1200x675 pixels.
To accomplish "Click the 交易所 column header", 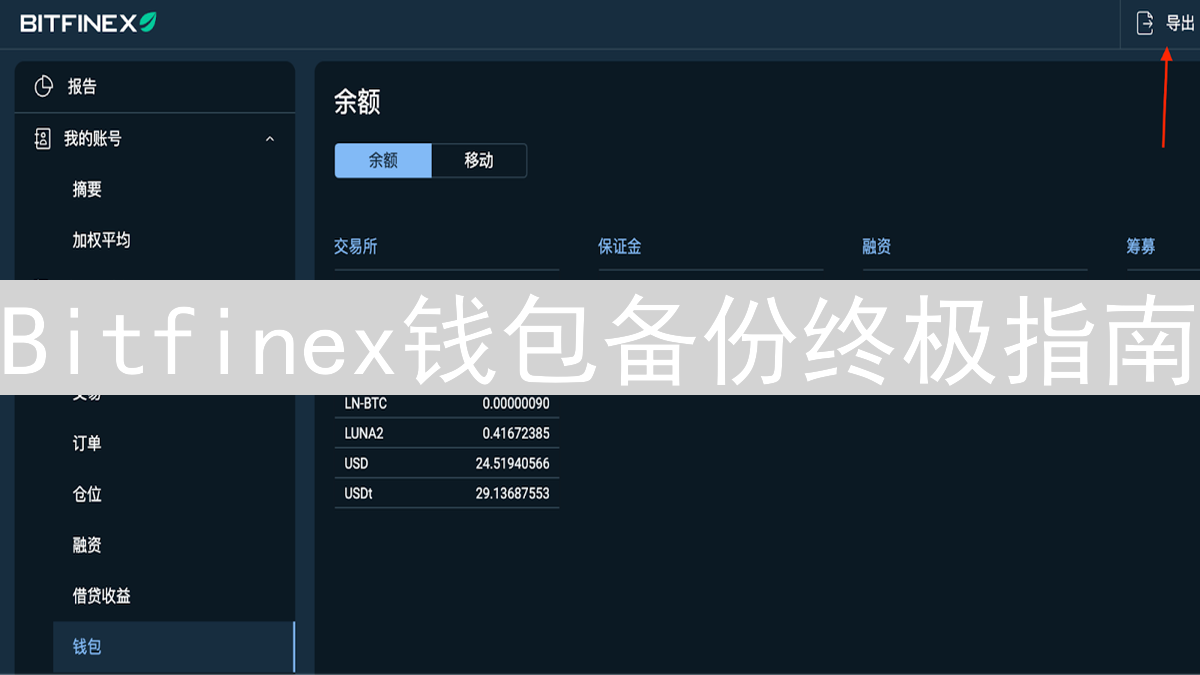I will point(356,246).
